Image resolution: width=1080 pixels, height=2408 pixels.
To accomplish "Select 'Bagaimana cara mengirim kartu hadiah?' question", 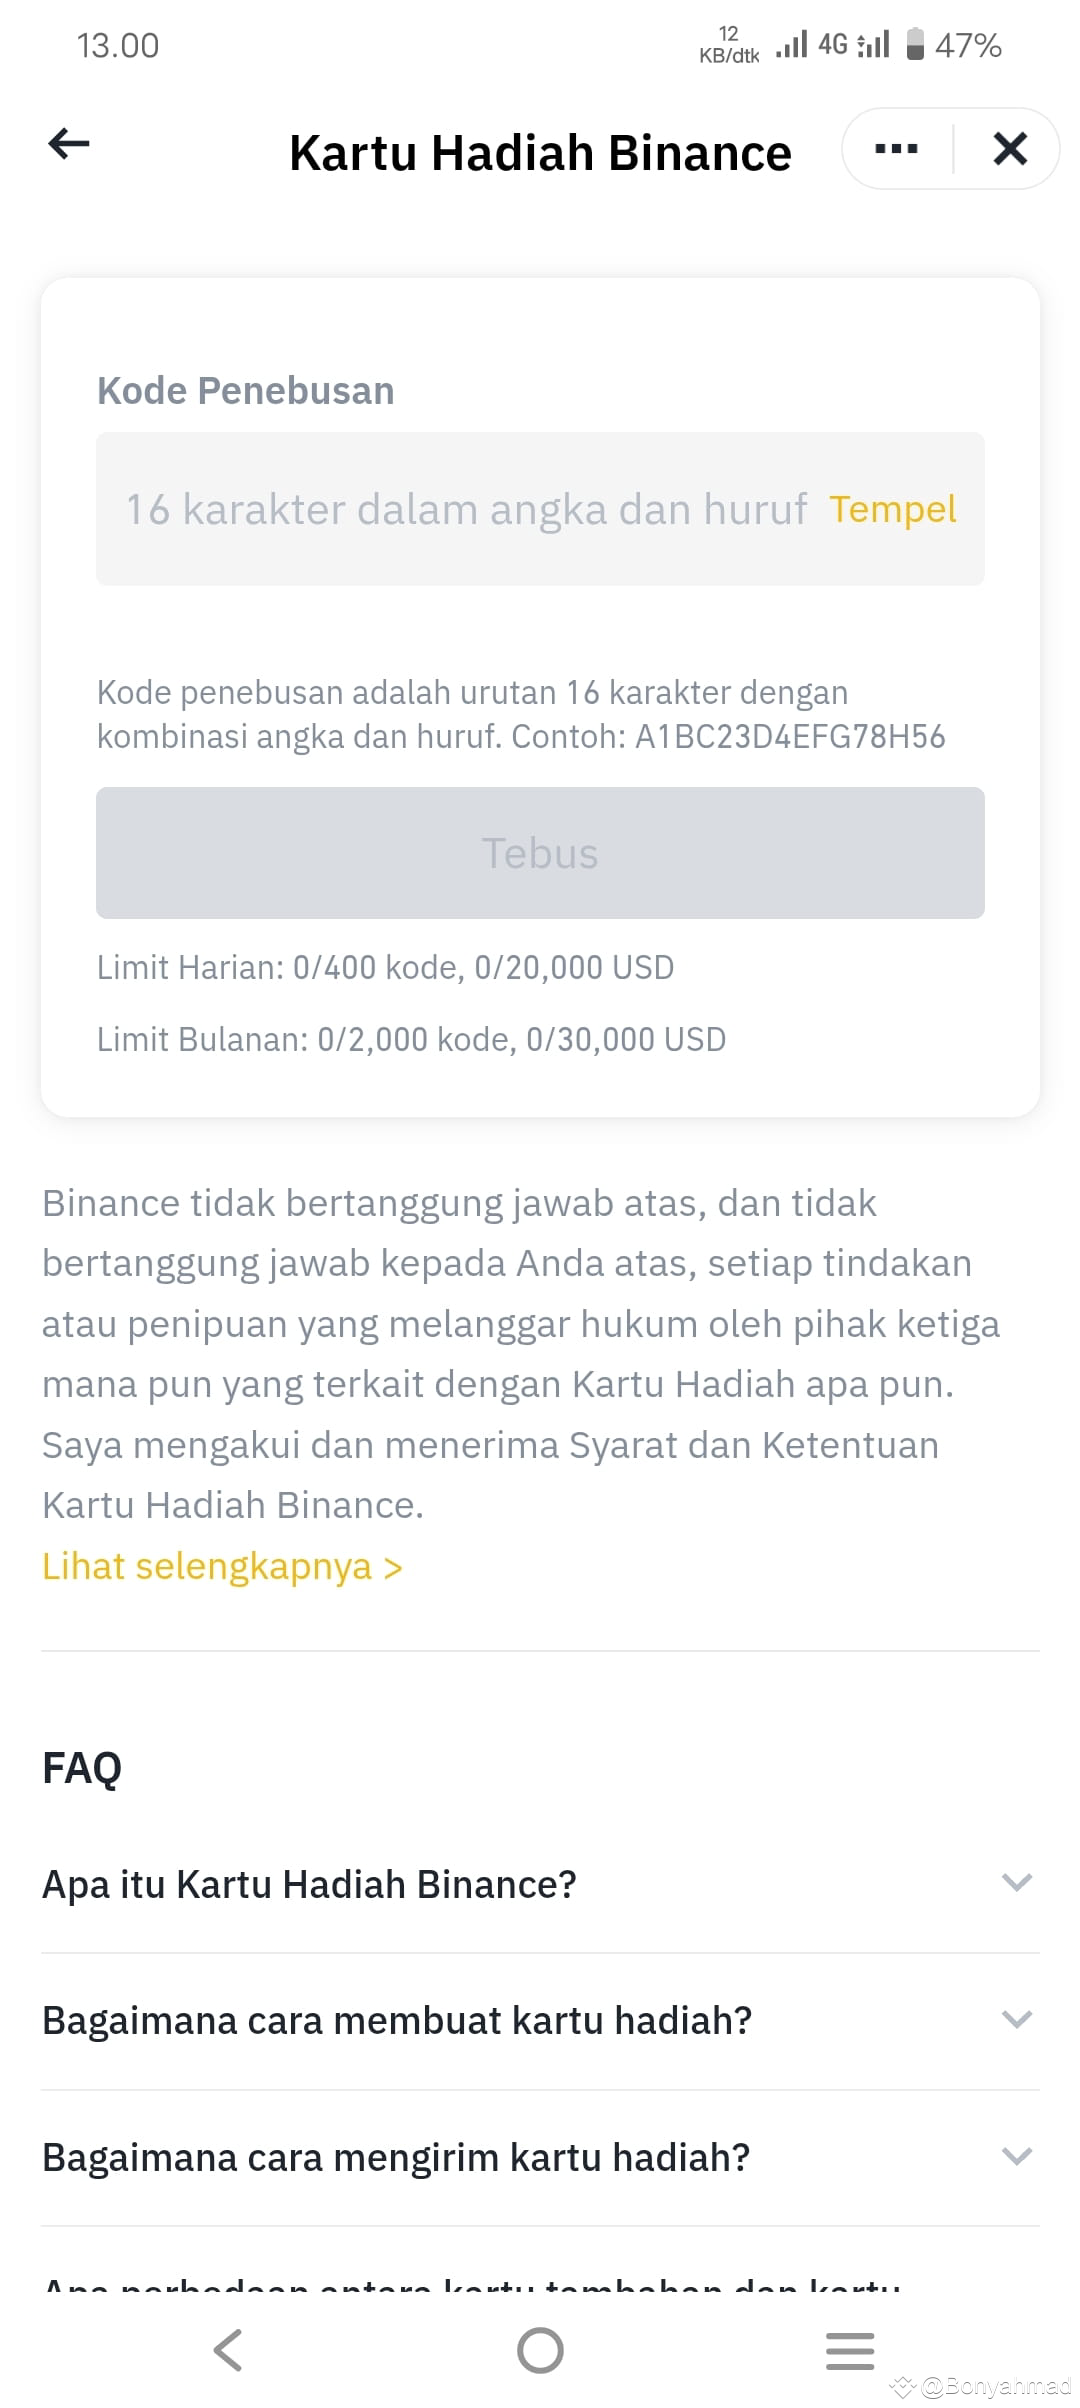I will point(396,2157).
